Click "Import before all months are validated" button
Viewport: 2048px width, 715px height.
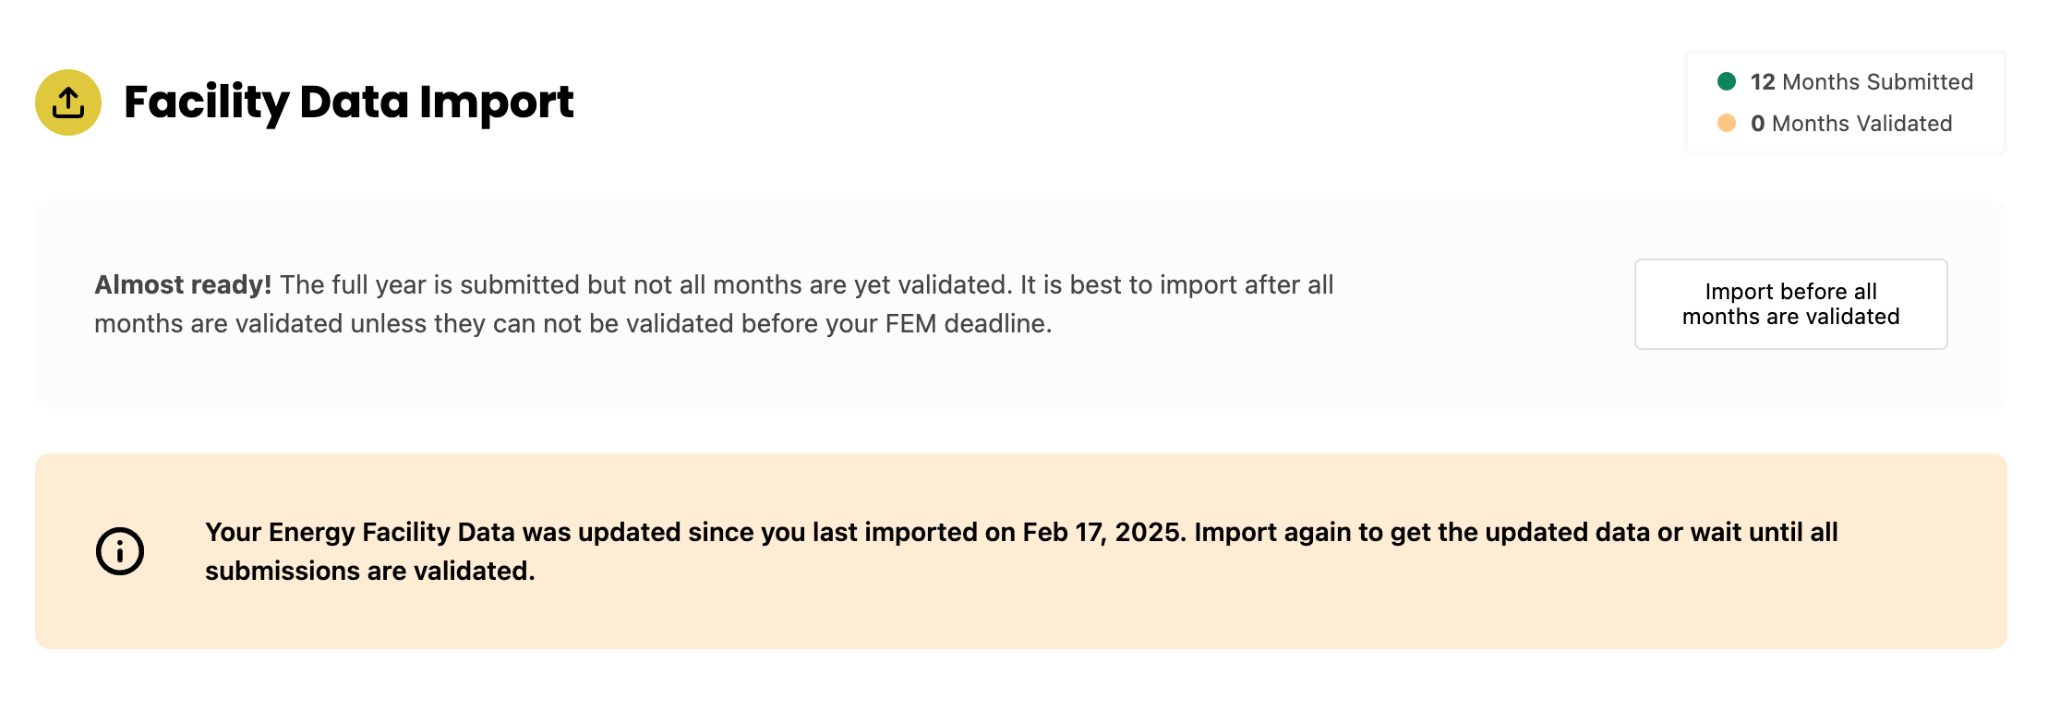[1790, 304]
